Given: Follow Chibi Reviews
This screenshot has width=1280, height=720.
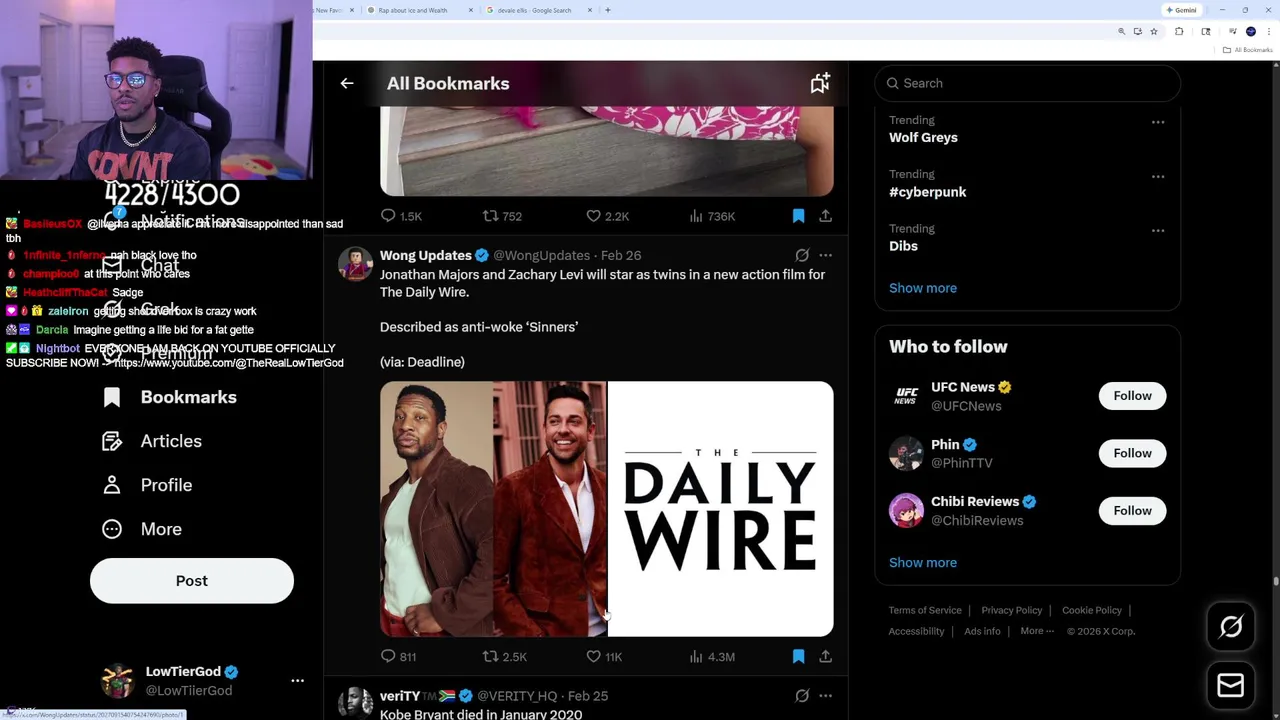Looking at the screenshot, I should click(x=1132, y=511).
